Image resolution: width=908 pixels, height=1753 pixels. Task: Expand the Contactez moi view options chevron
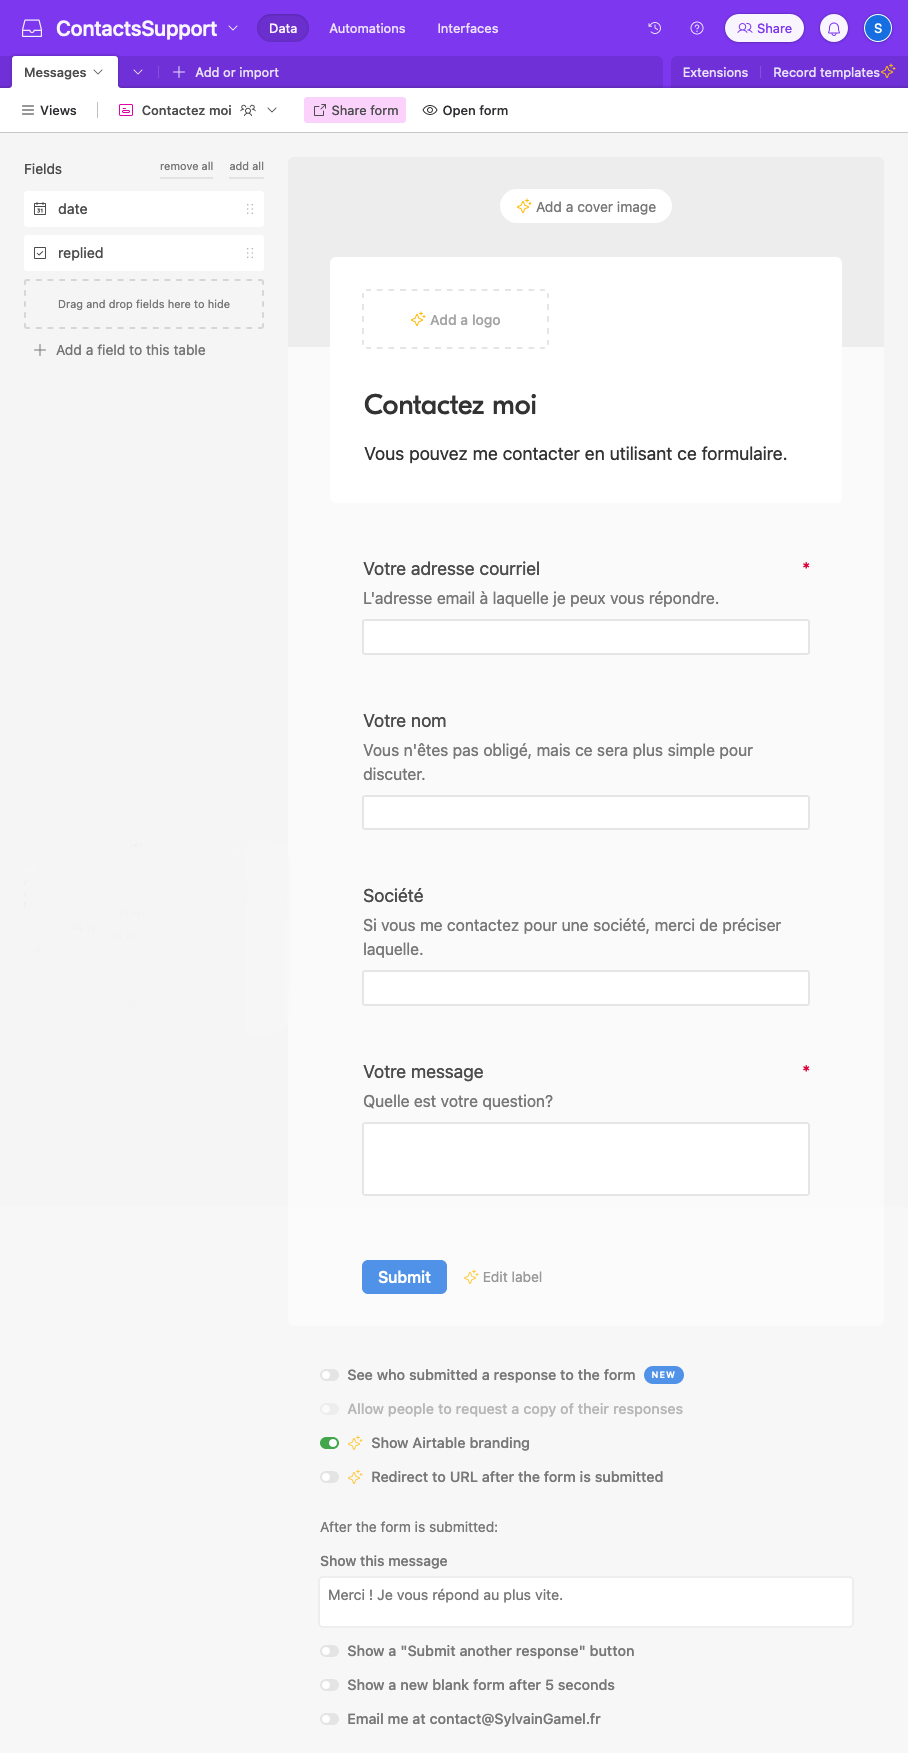[x=272, y=110]
